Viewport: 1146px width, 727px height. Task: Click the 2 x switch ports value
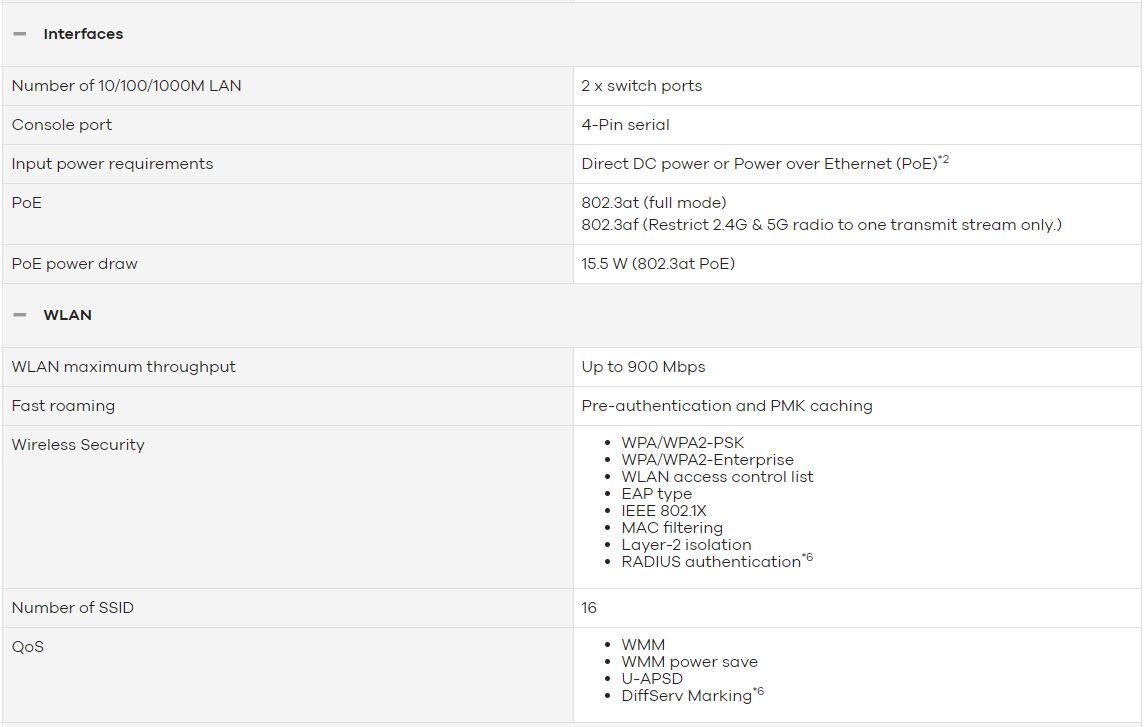(642, 85)
